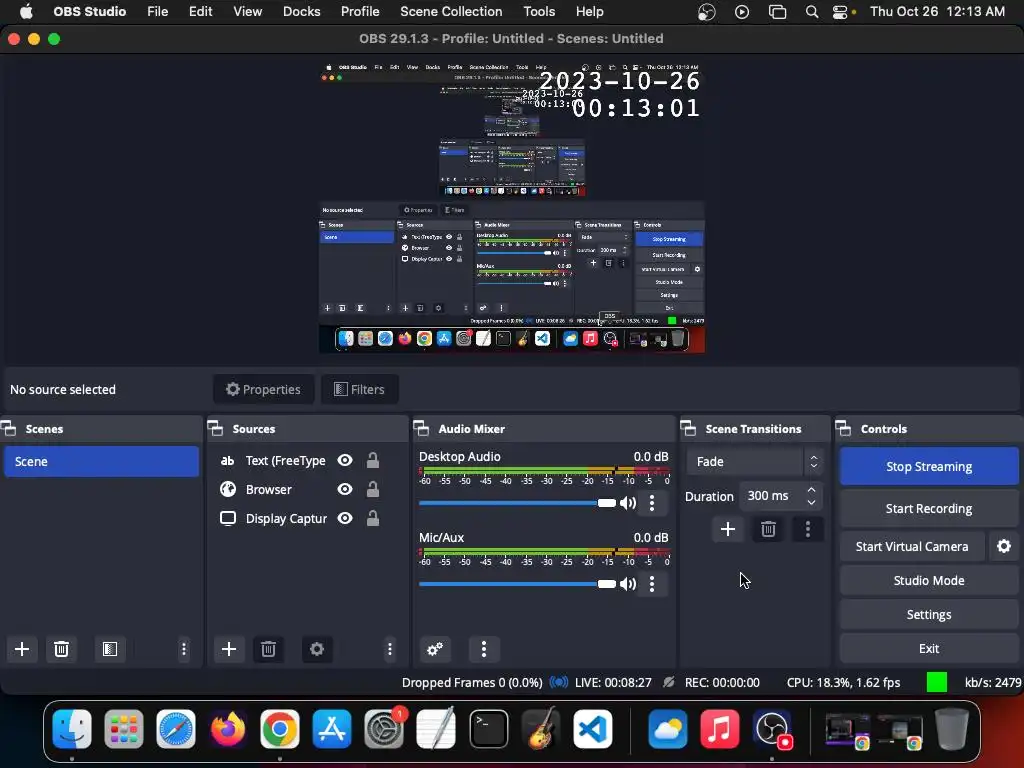1024x768 pixels.
Task: Open the Fade transition dropdown
Action: (x=755, y=461)
